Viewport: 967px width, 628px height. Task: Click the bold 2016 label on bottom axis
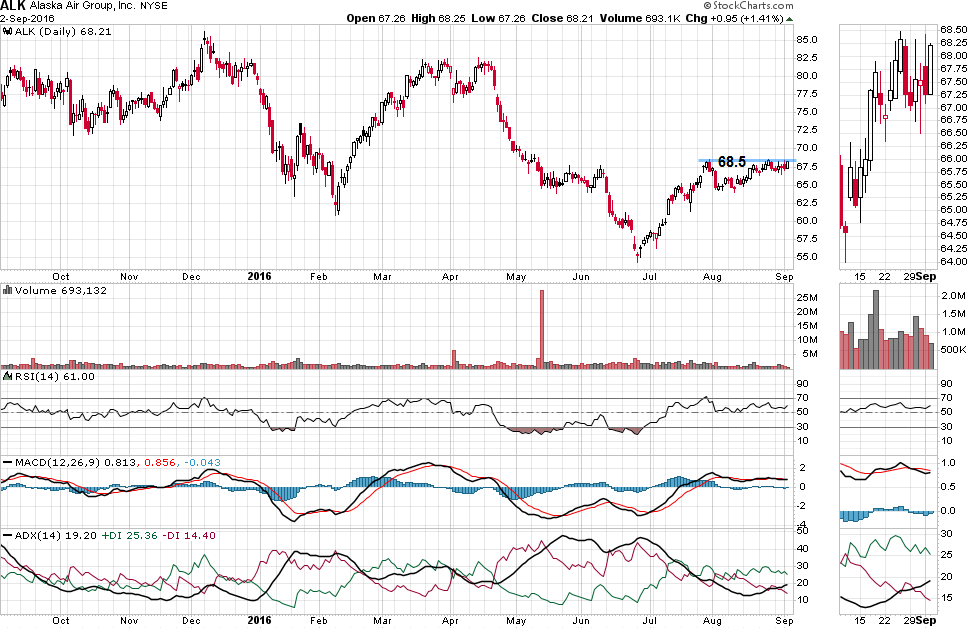click(259, 620)
